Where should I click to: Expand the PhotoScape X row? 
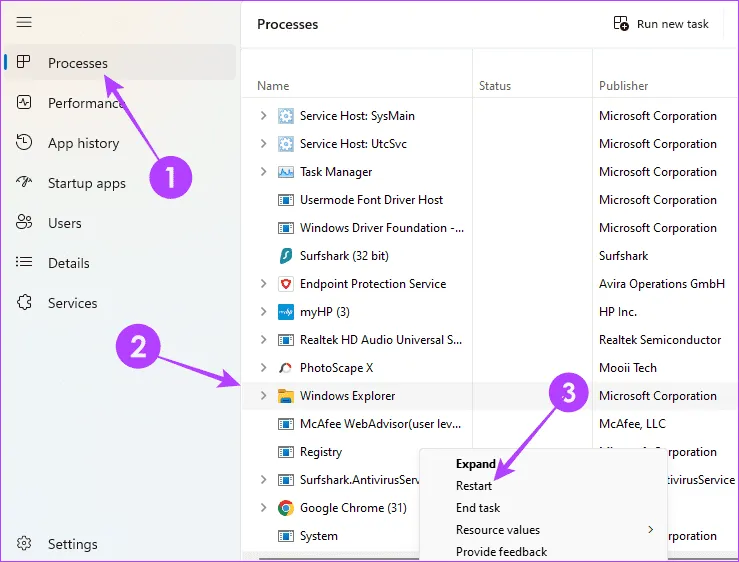pos(263,367)
